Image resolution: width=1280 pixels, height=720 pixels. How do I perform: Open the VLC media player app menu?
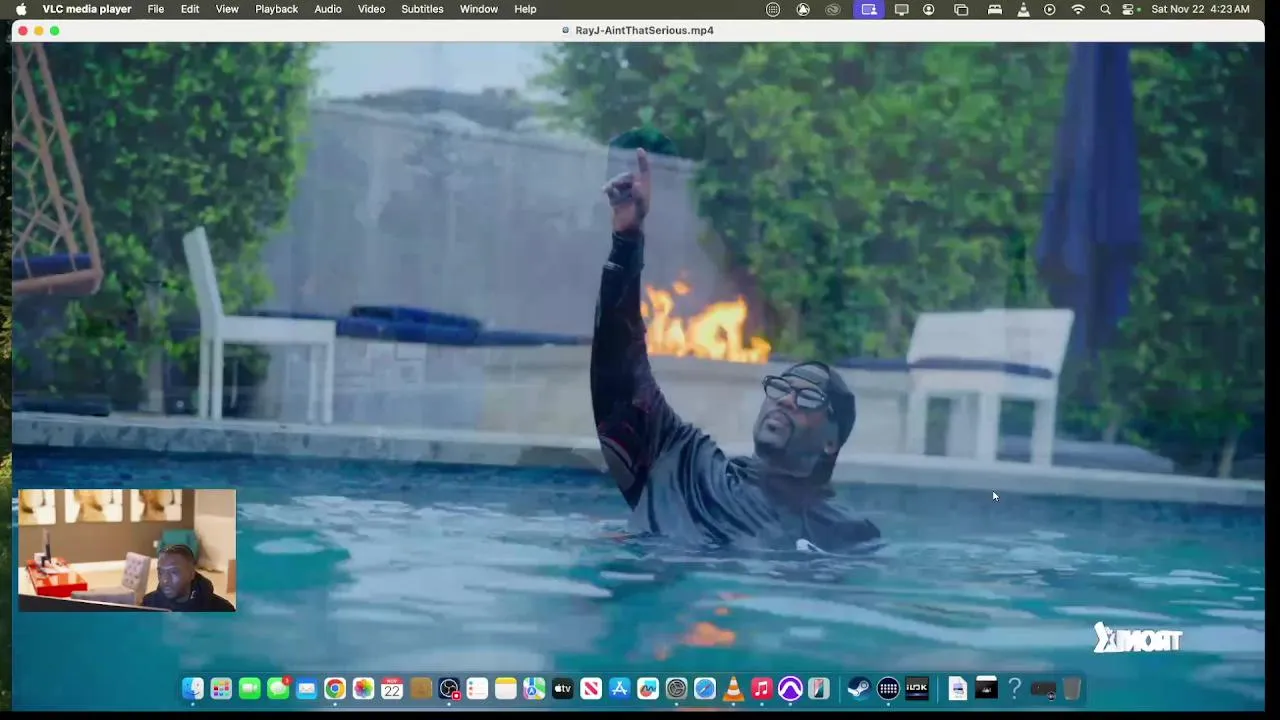coord(87,9)
